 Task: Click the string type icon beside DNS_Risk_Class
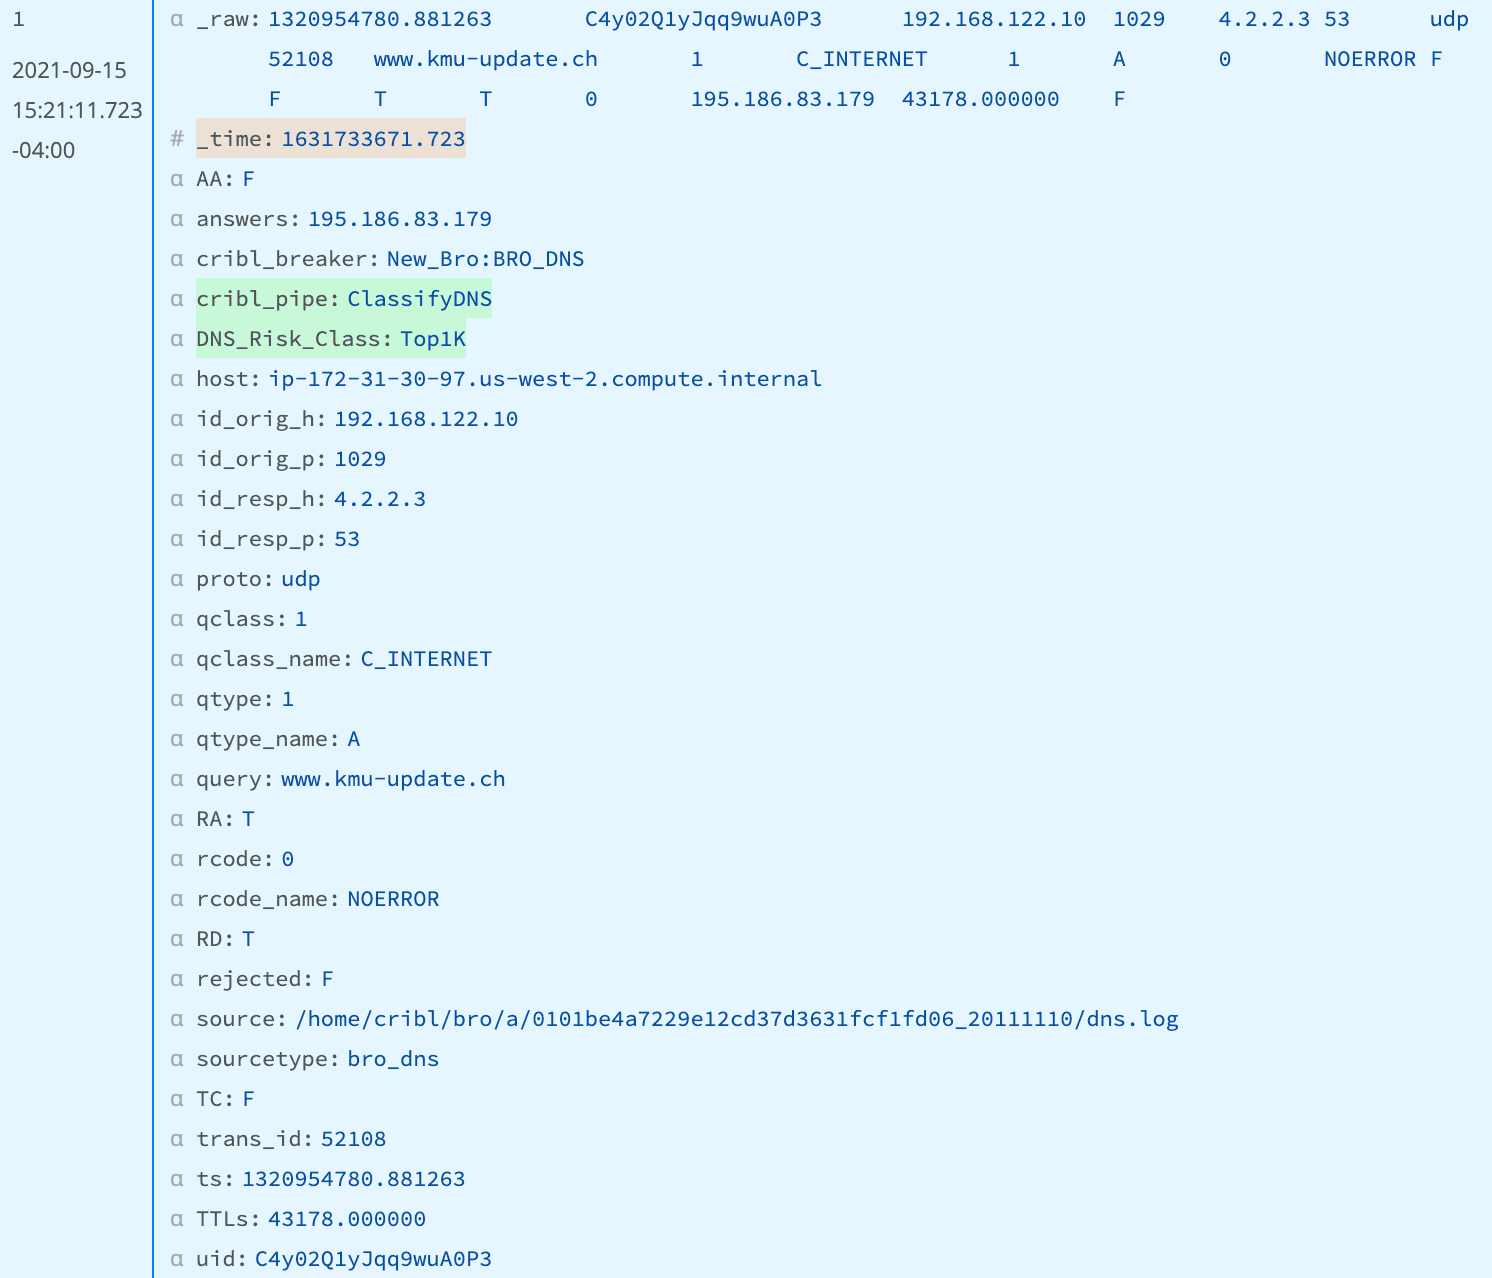tap(177, 339)
